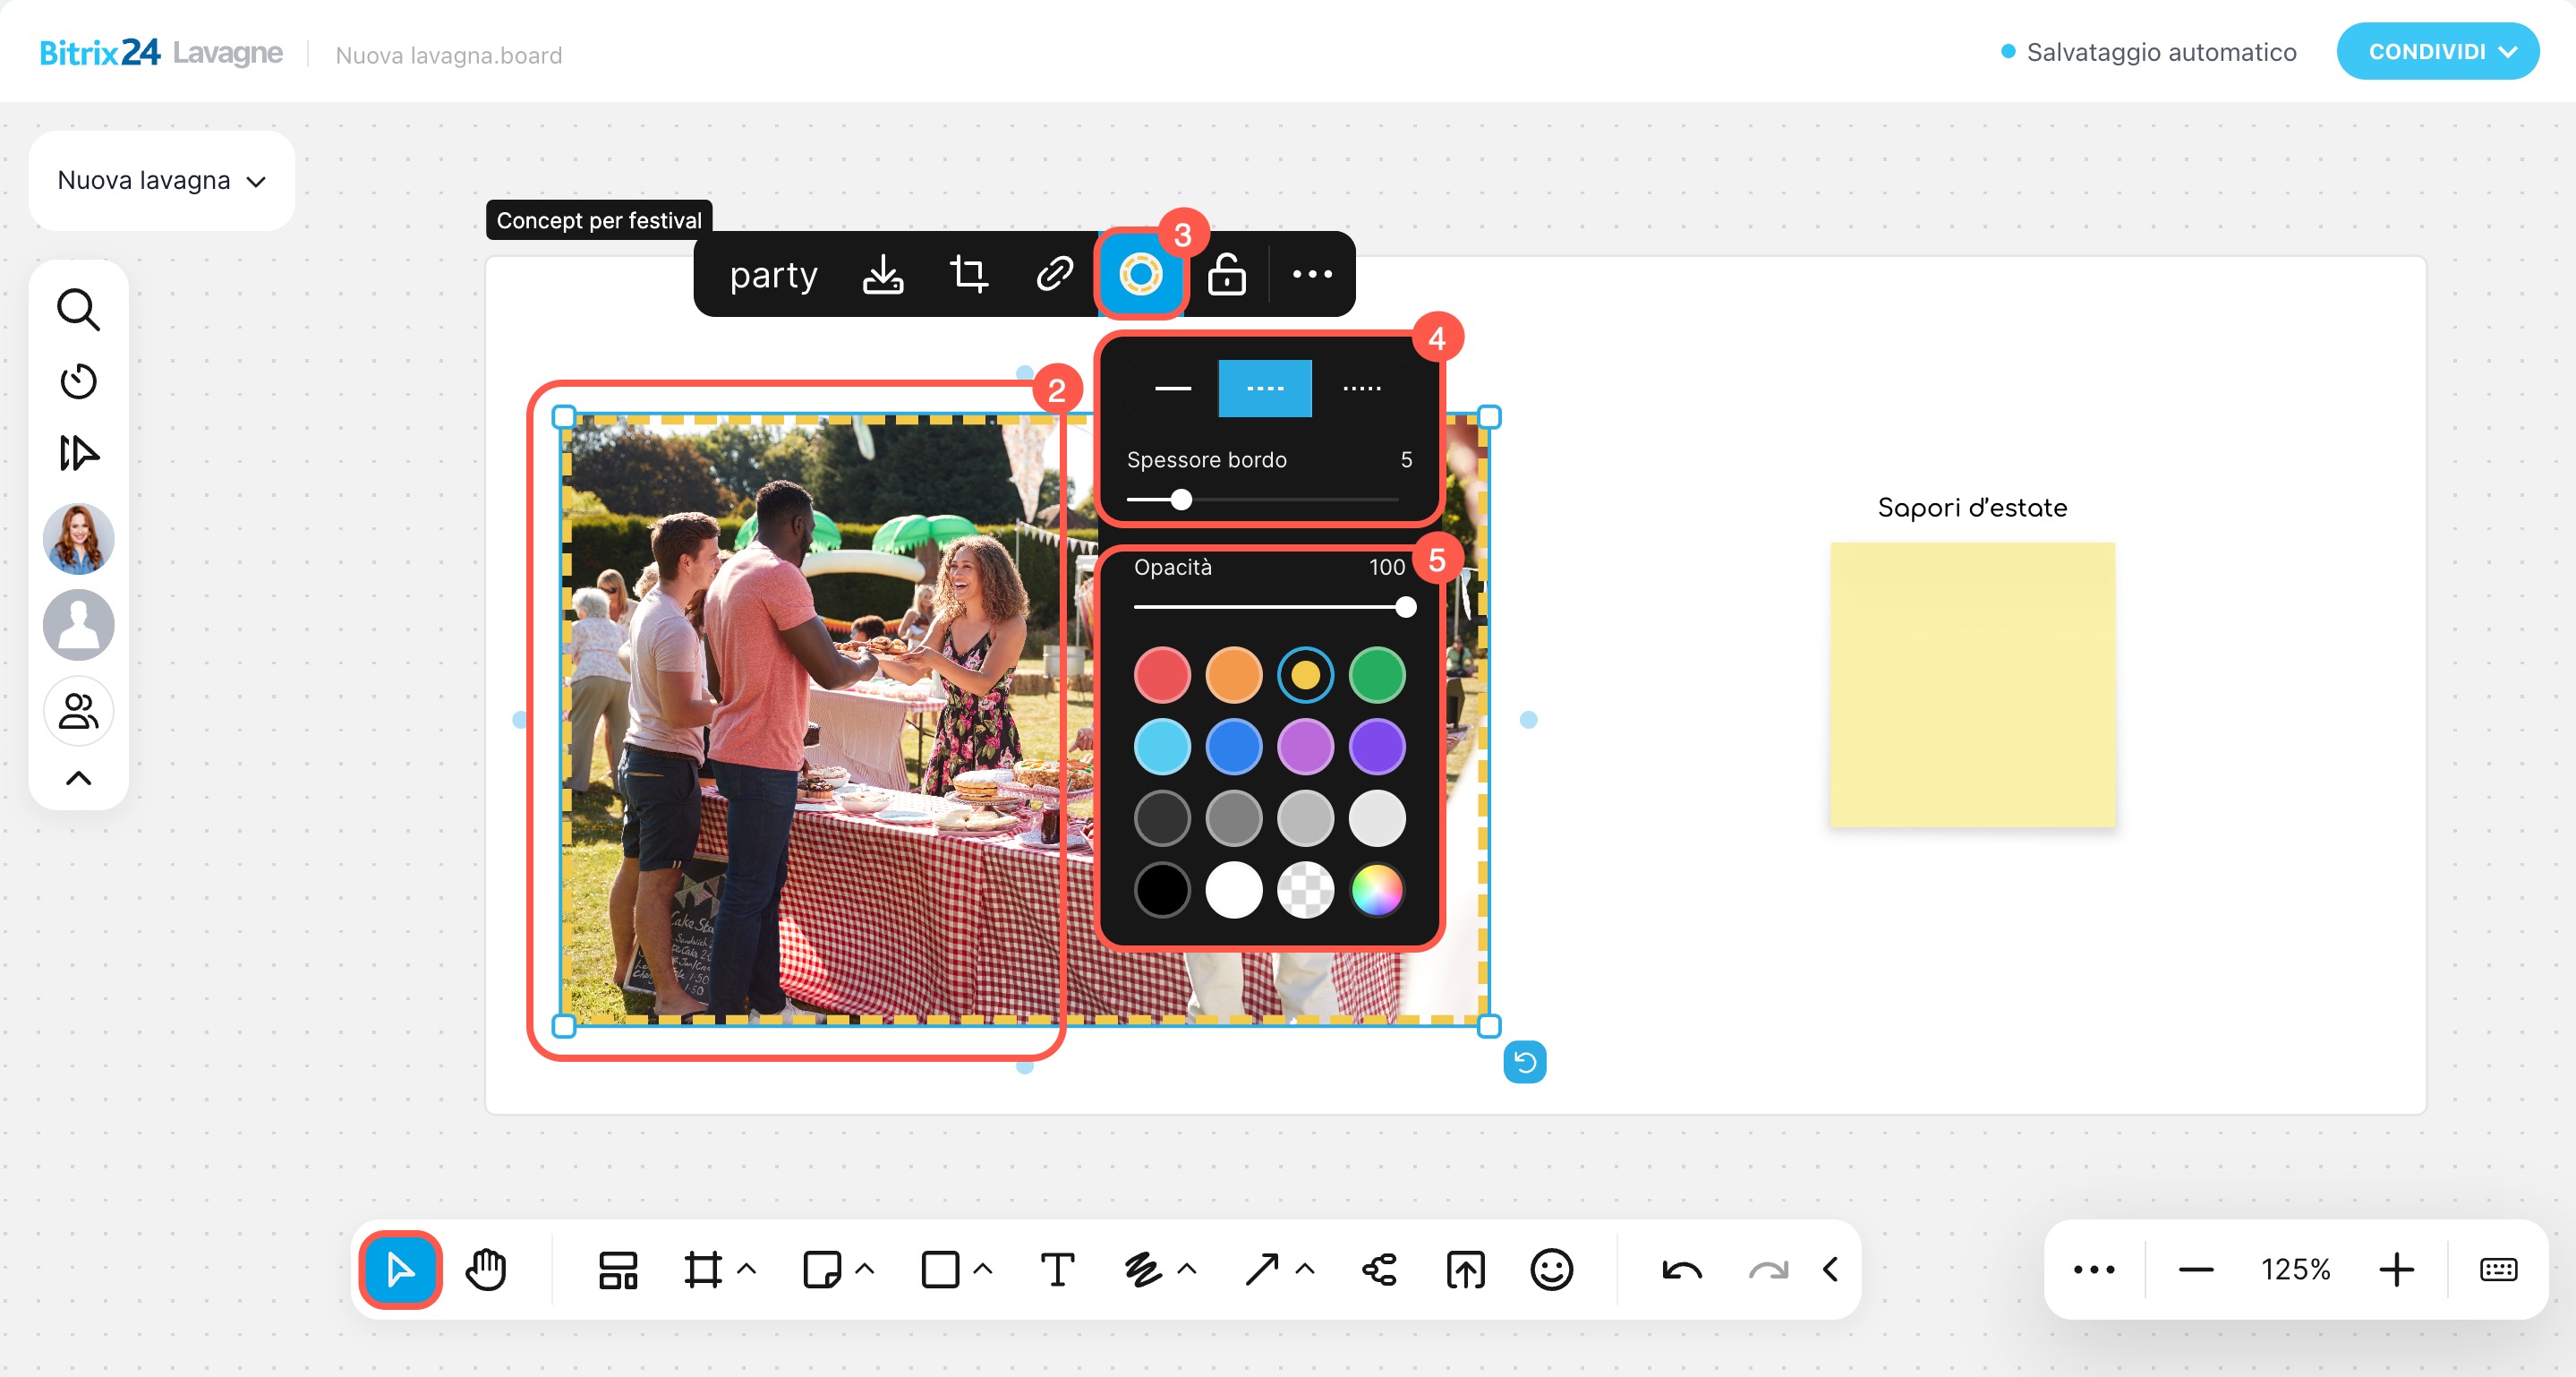Toggle the lock icon on image
Viewport: 2576px width, 1377px height.
pos(1226,273)
